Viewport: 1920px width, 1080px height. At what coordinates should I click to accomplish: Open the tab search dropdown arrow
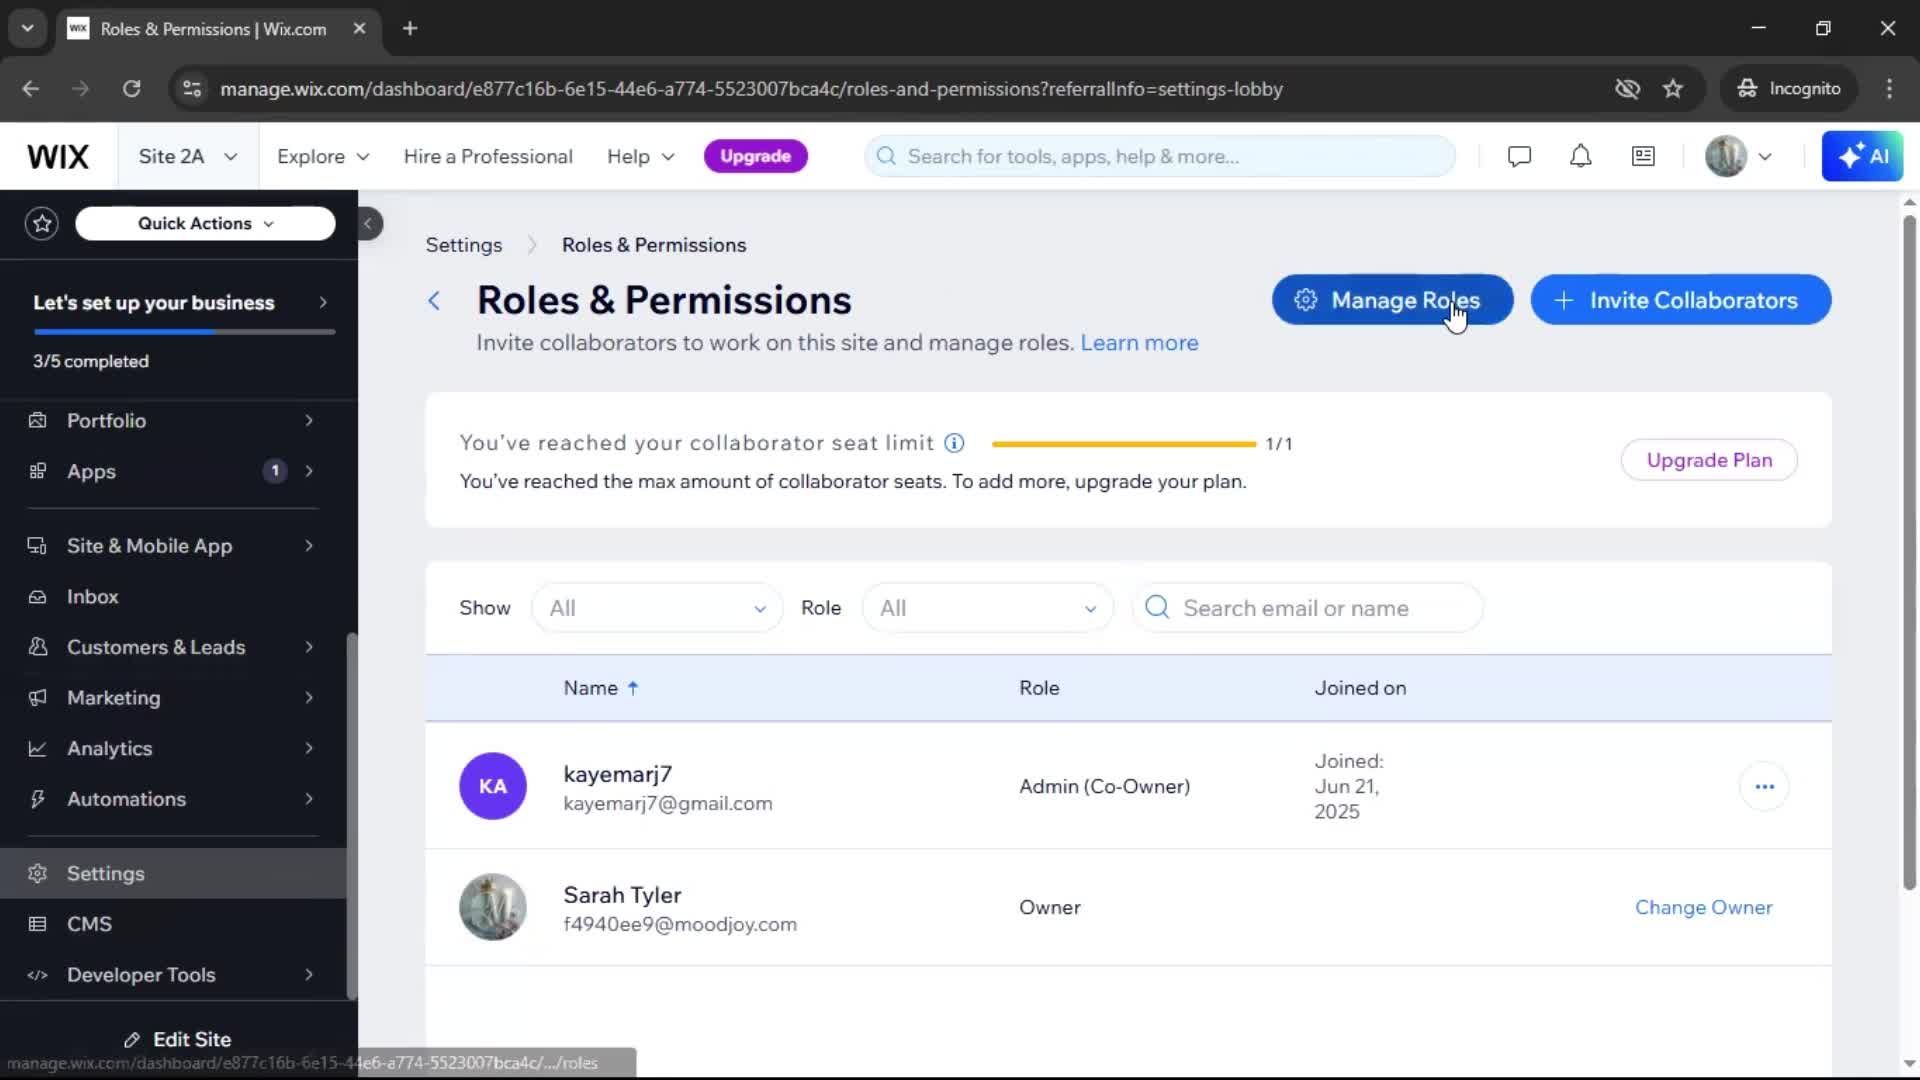(x=27, y=28)
